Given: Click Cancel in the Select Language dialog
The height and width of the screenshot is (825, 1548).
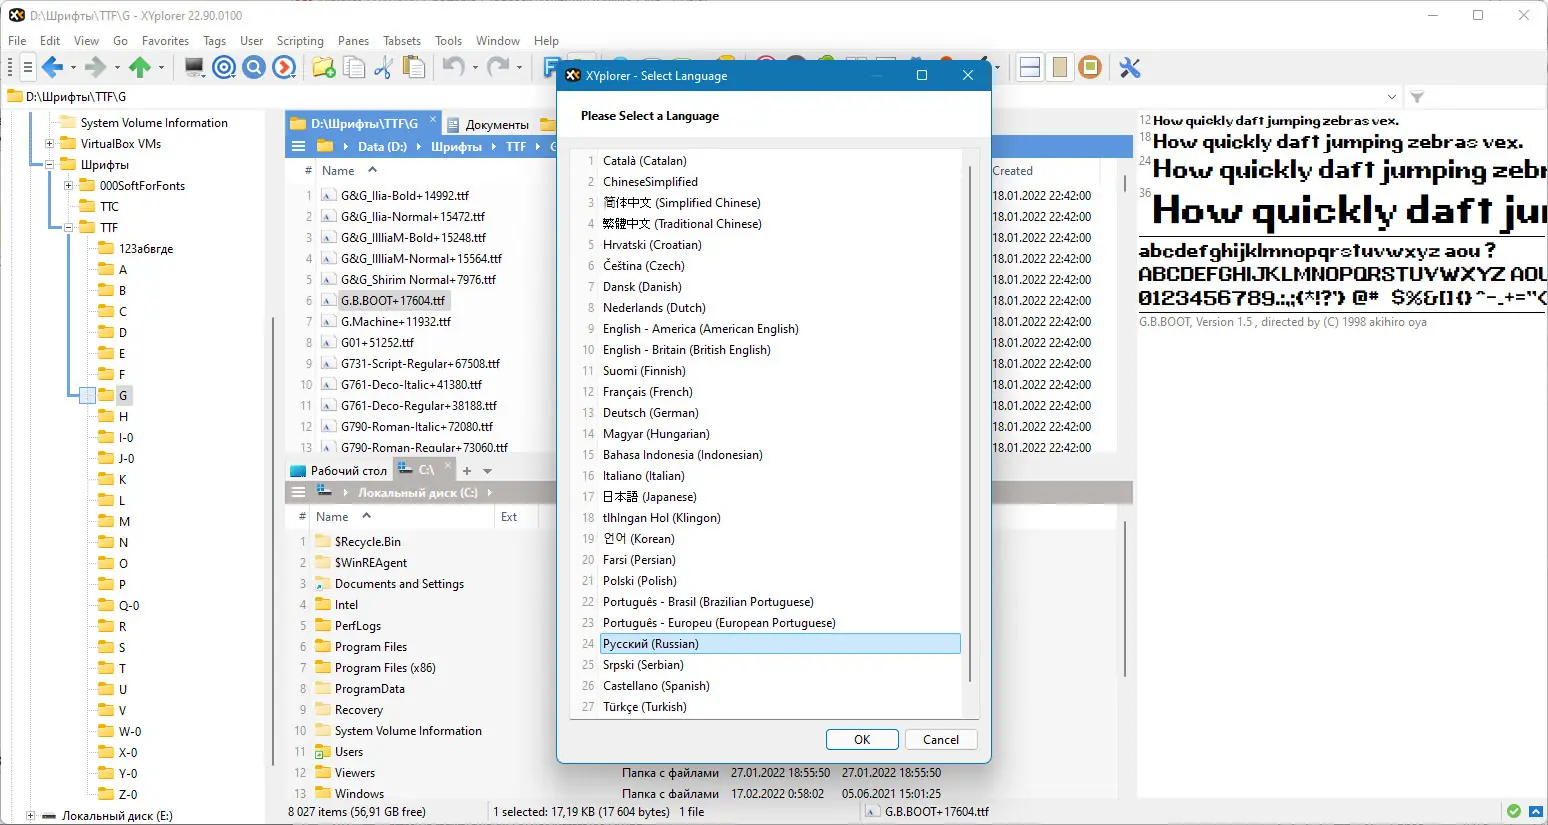Looking at the screenshot, I should [941, 740].
